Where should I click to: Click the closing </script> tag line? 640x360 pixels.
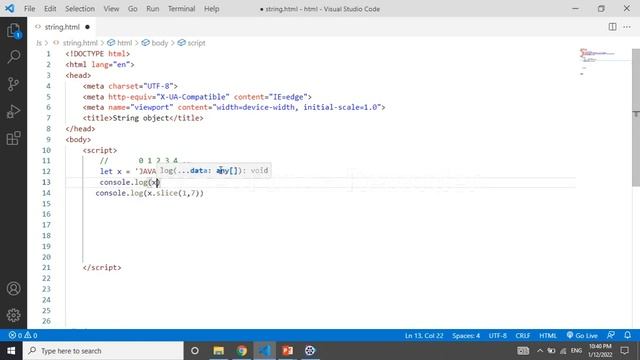coord(102,267)
